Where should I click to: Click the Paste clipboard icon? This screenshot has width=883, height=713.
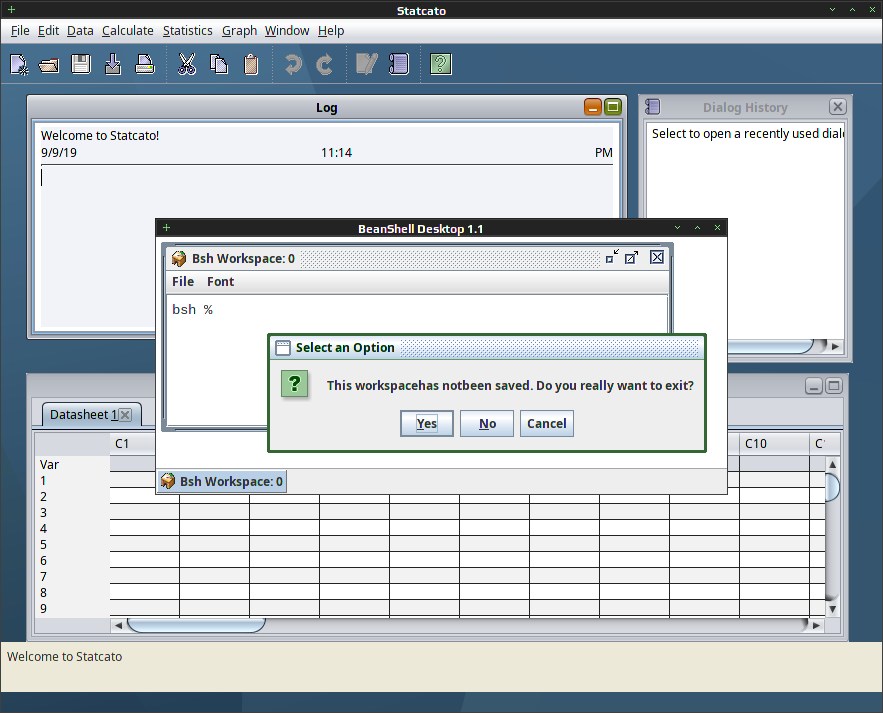coord(251,64)
